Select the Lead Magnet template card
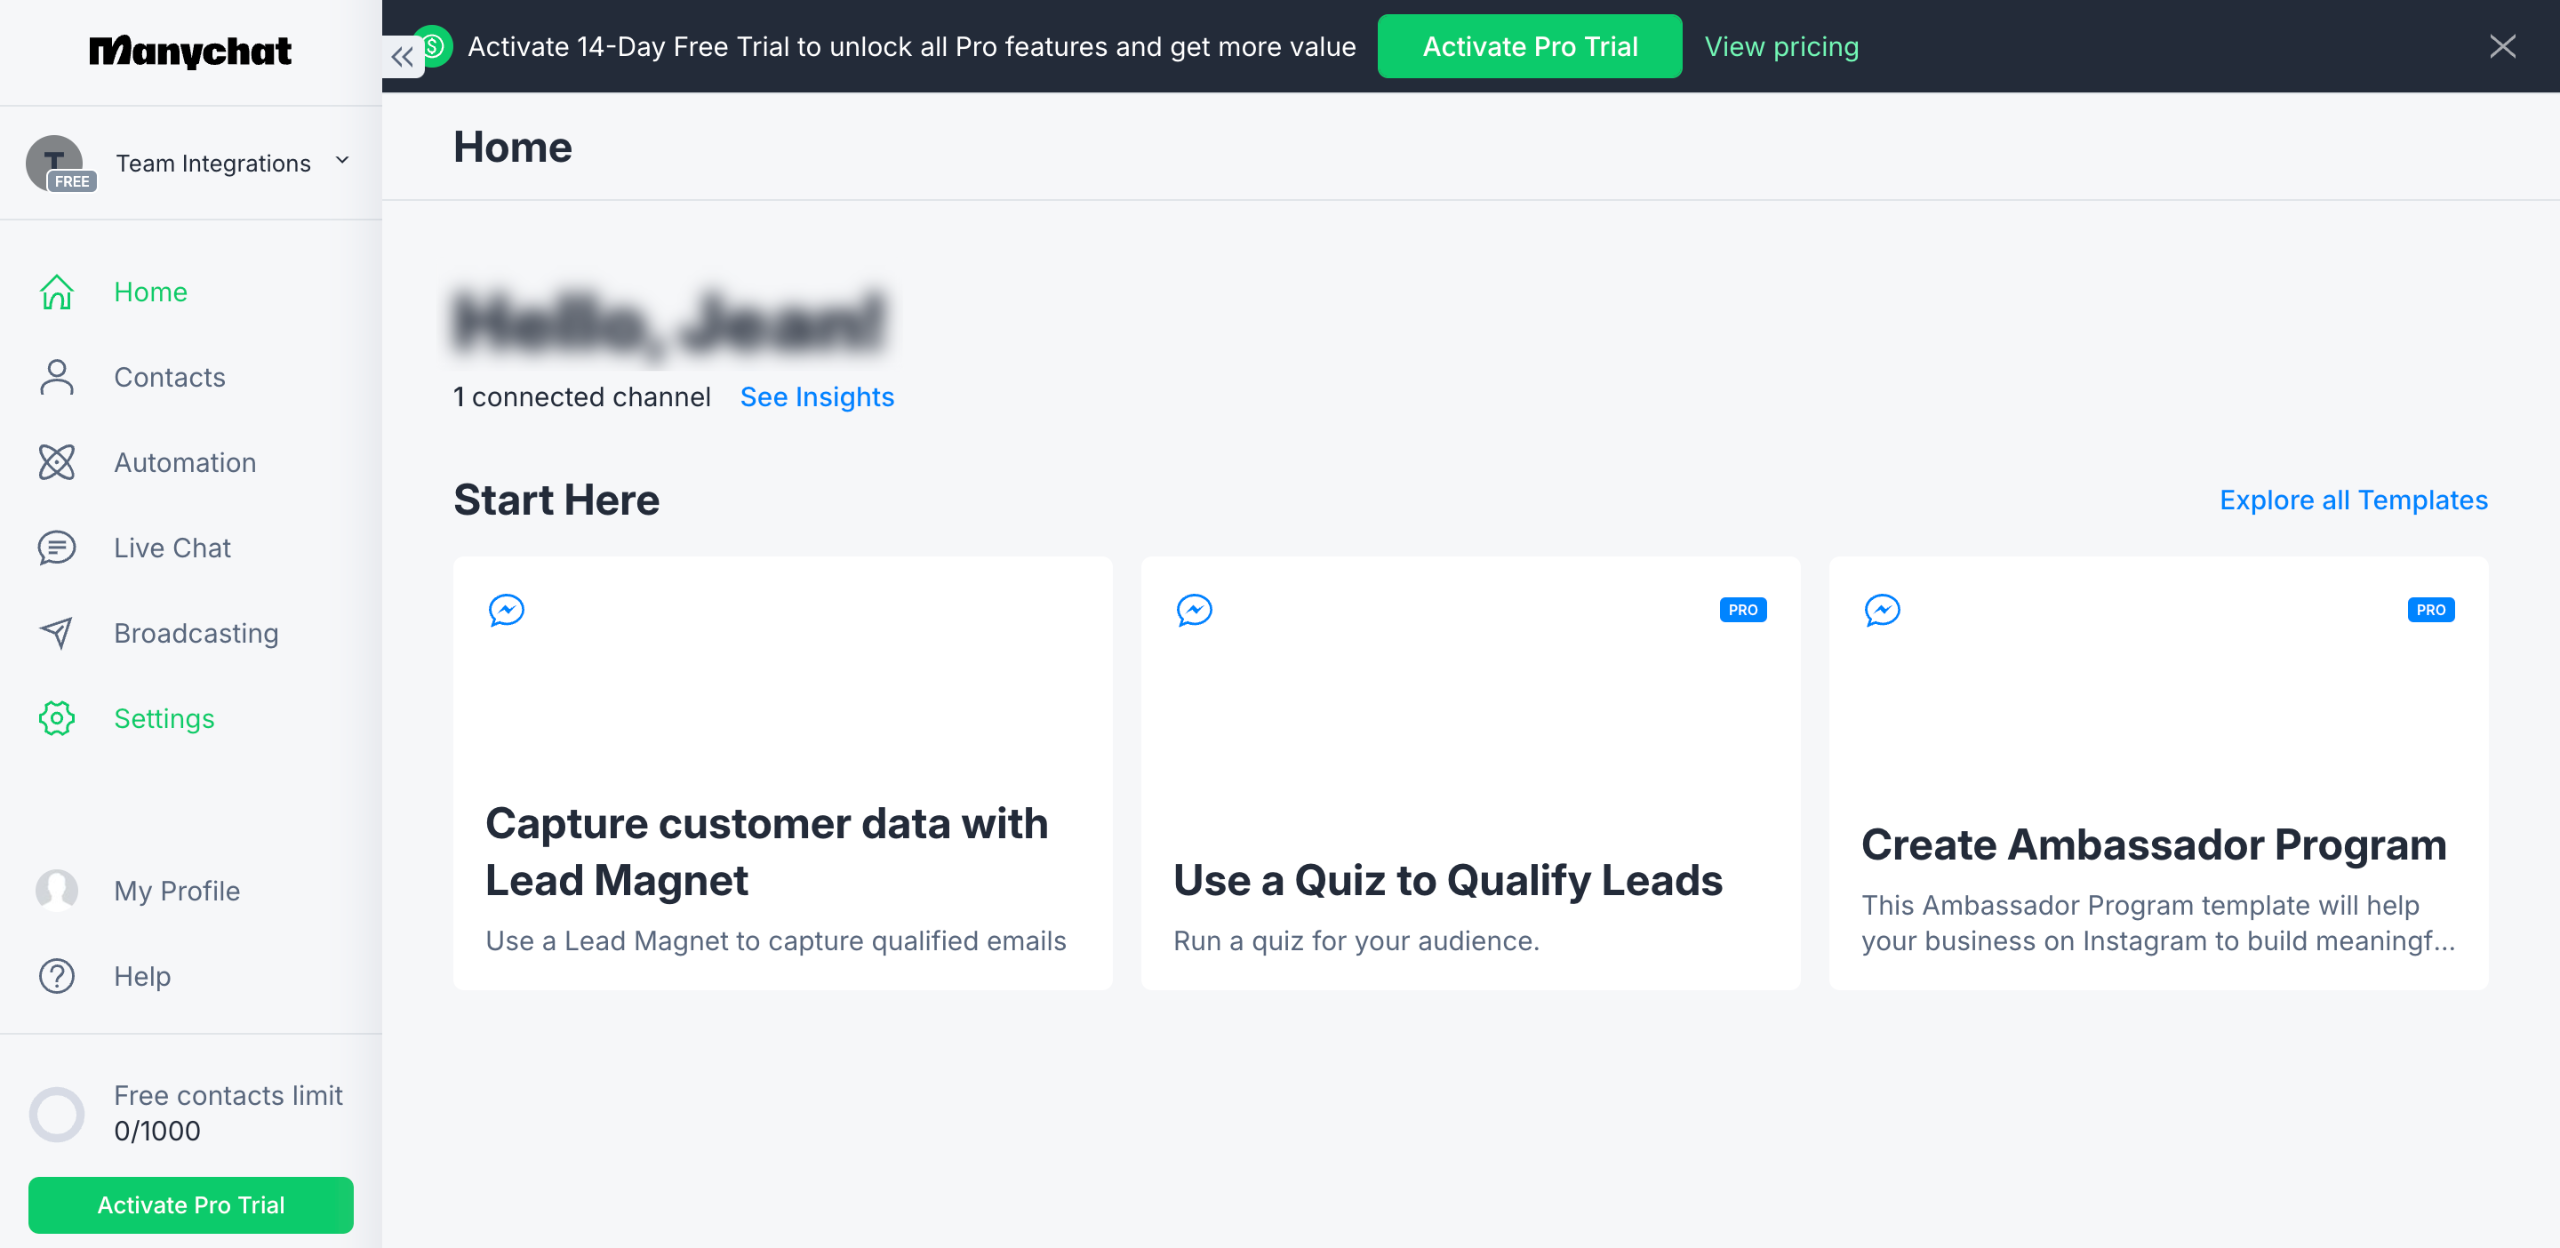This screenshot has height=1248, width=2560. point(782,773)
